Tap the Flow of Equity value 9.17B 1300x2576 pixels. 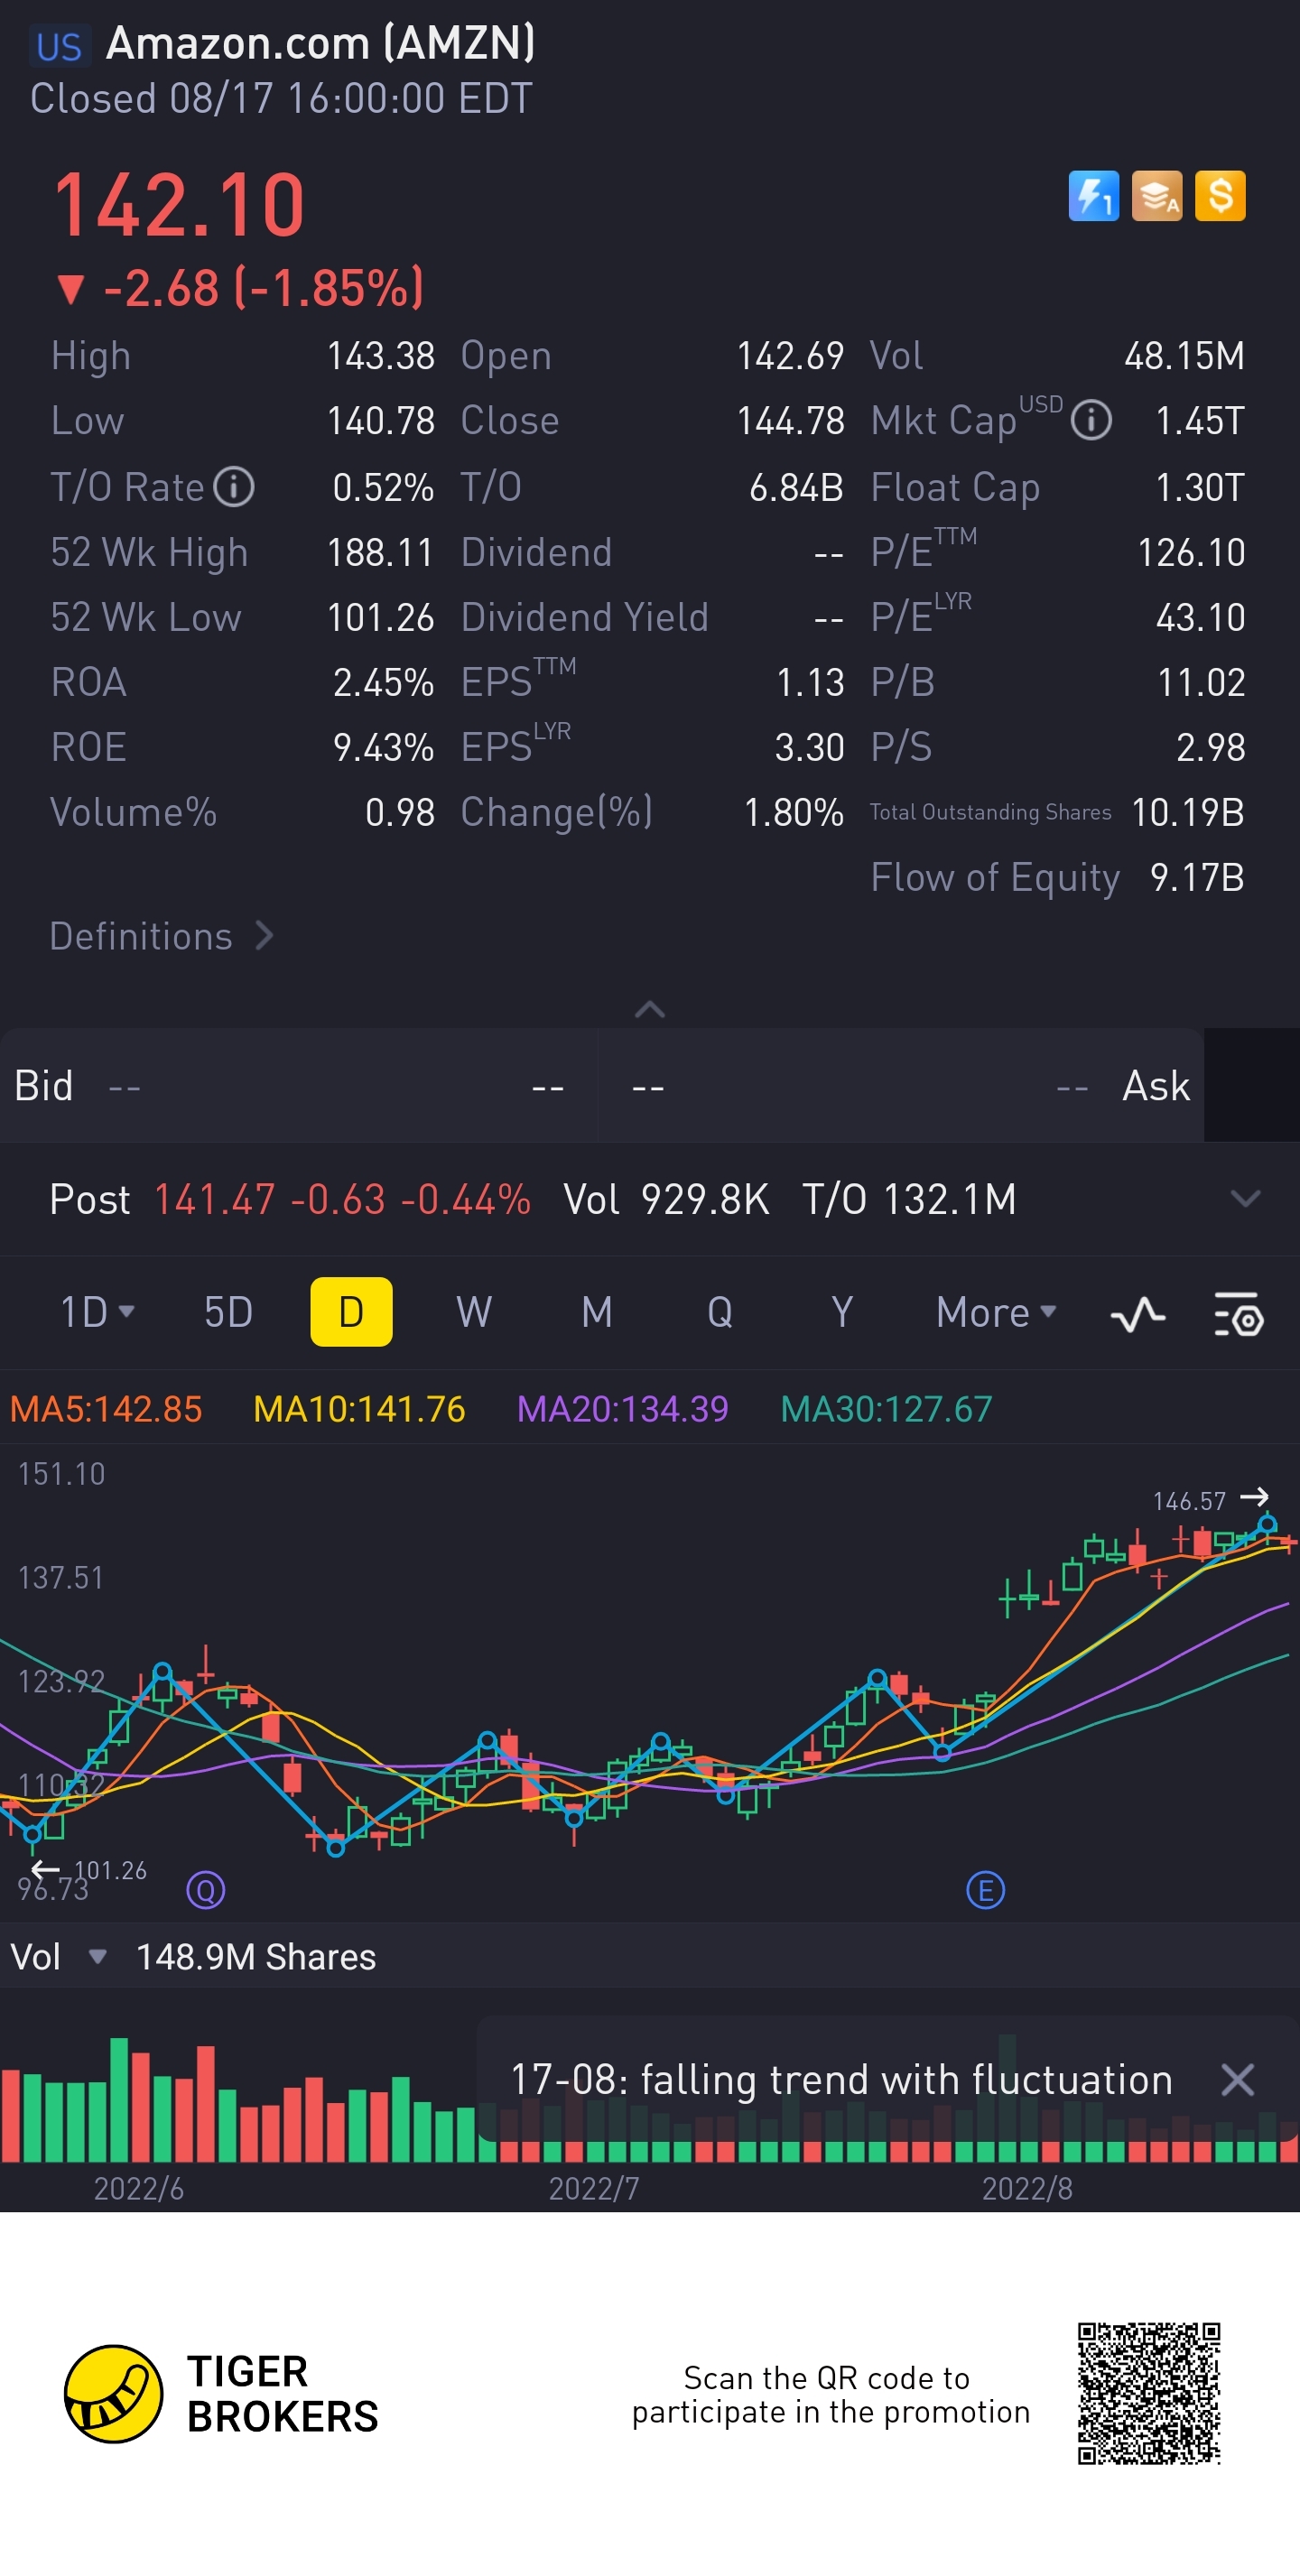click(1197, 877)
